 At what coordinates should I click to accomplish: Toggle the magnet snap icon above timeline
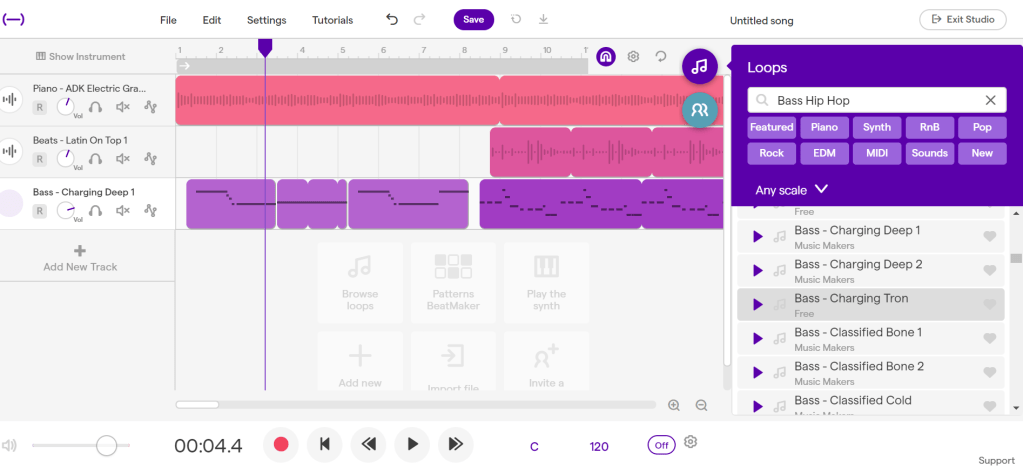(605, 57)
